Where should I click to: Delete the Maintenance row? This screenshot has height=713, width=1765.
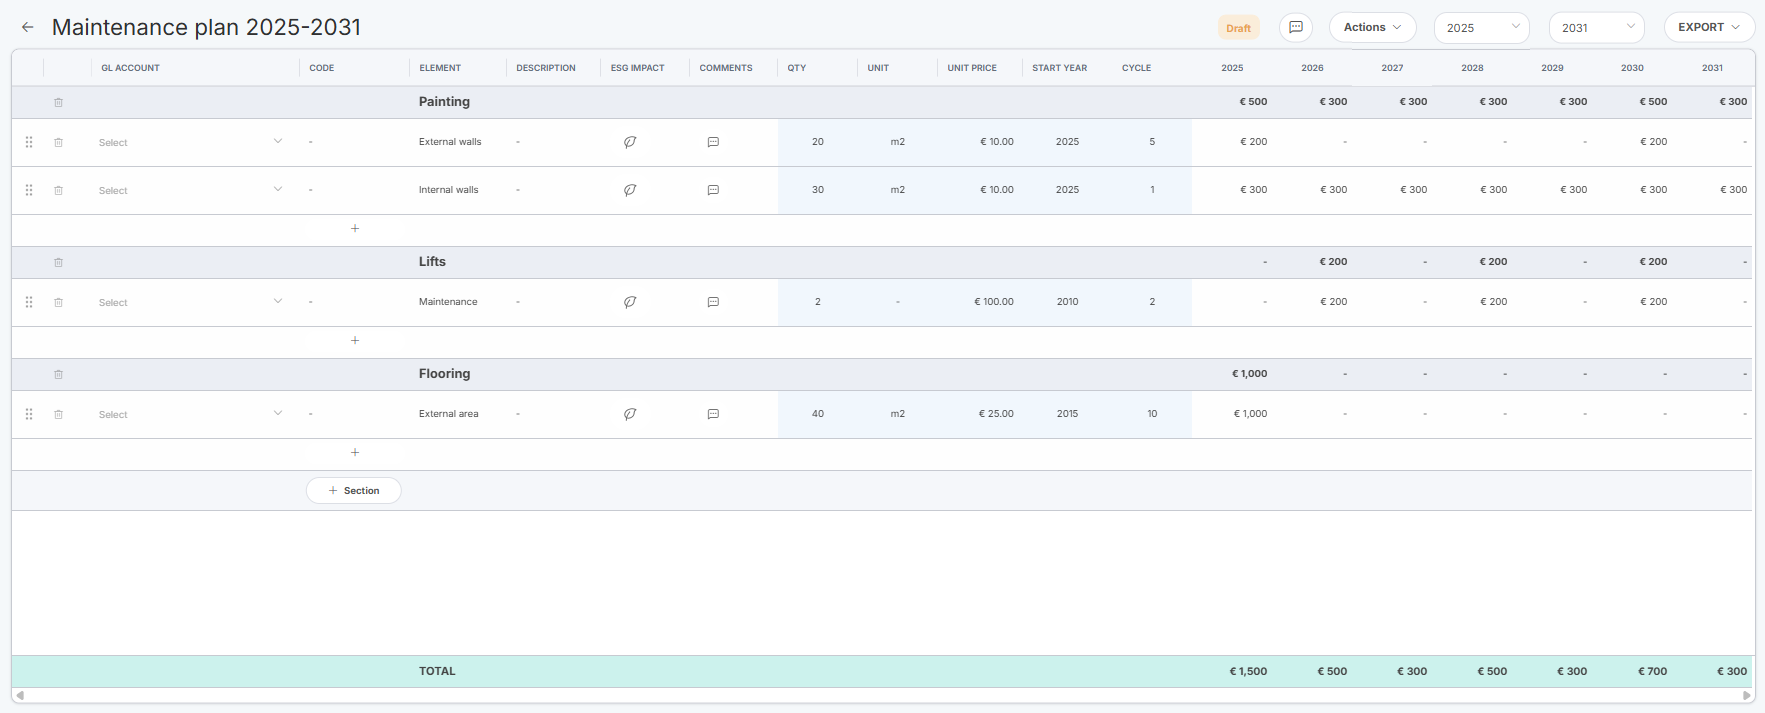[x=58, y=302]
